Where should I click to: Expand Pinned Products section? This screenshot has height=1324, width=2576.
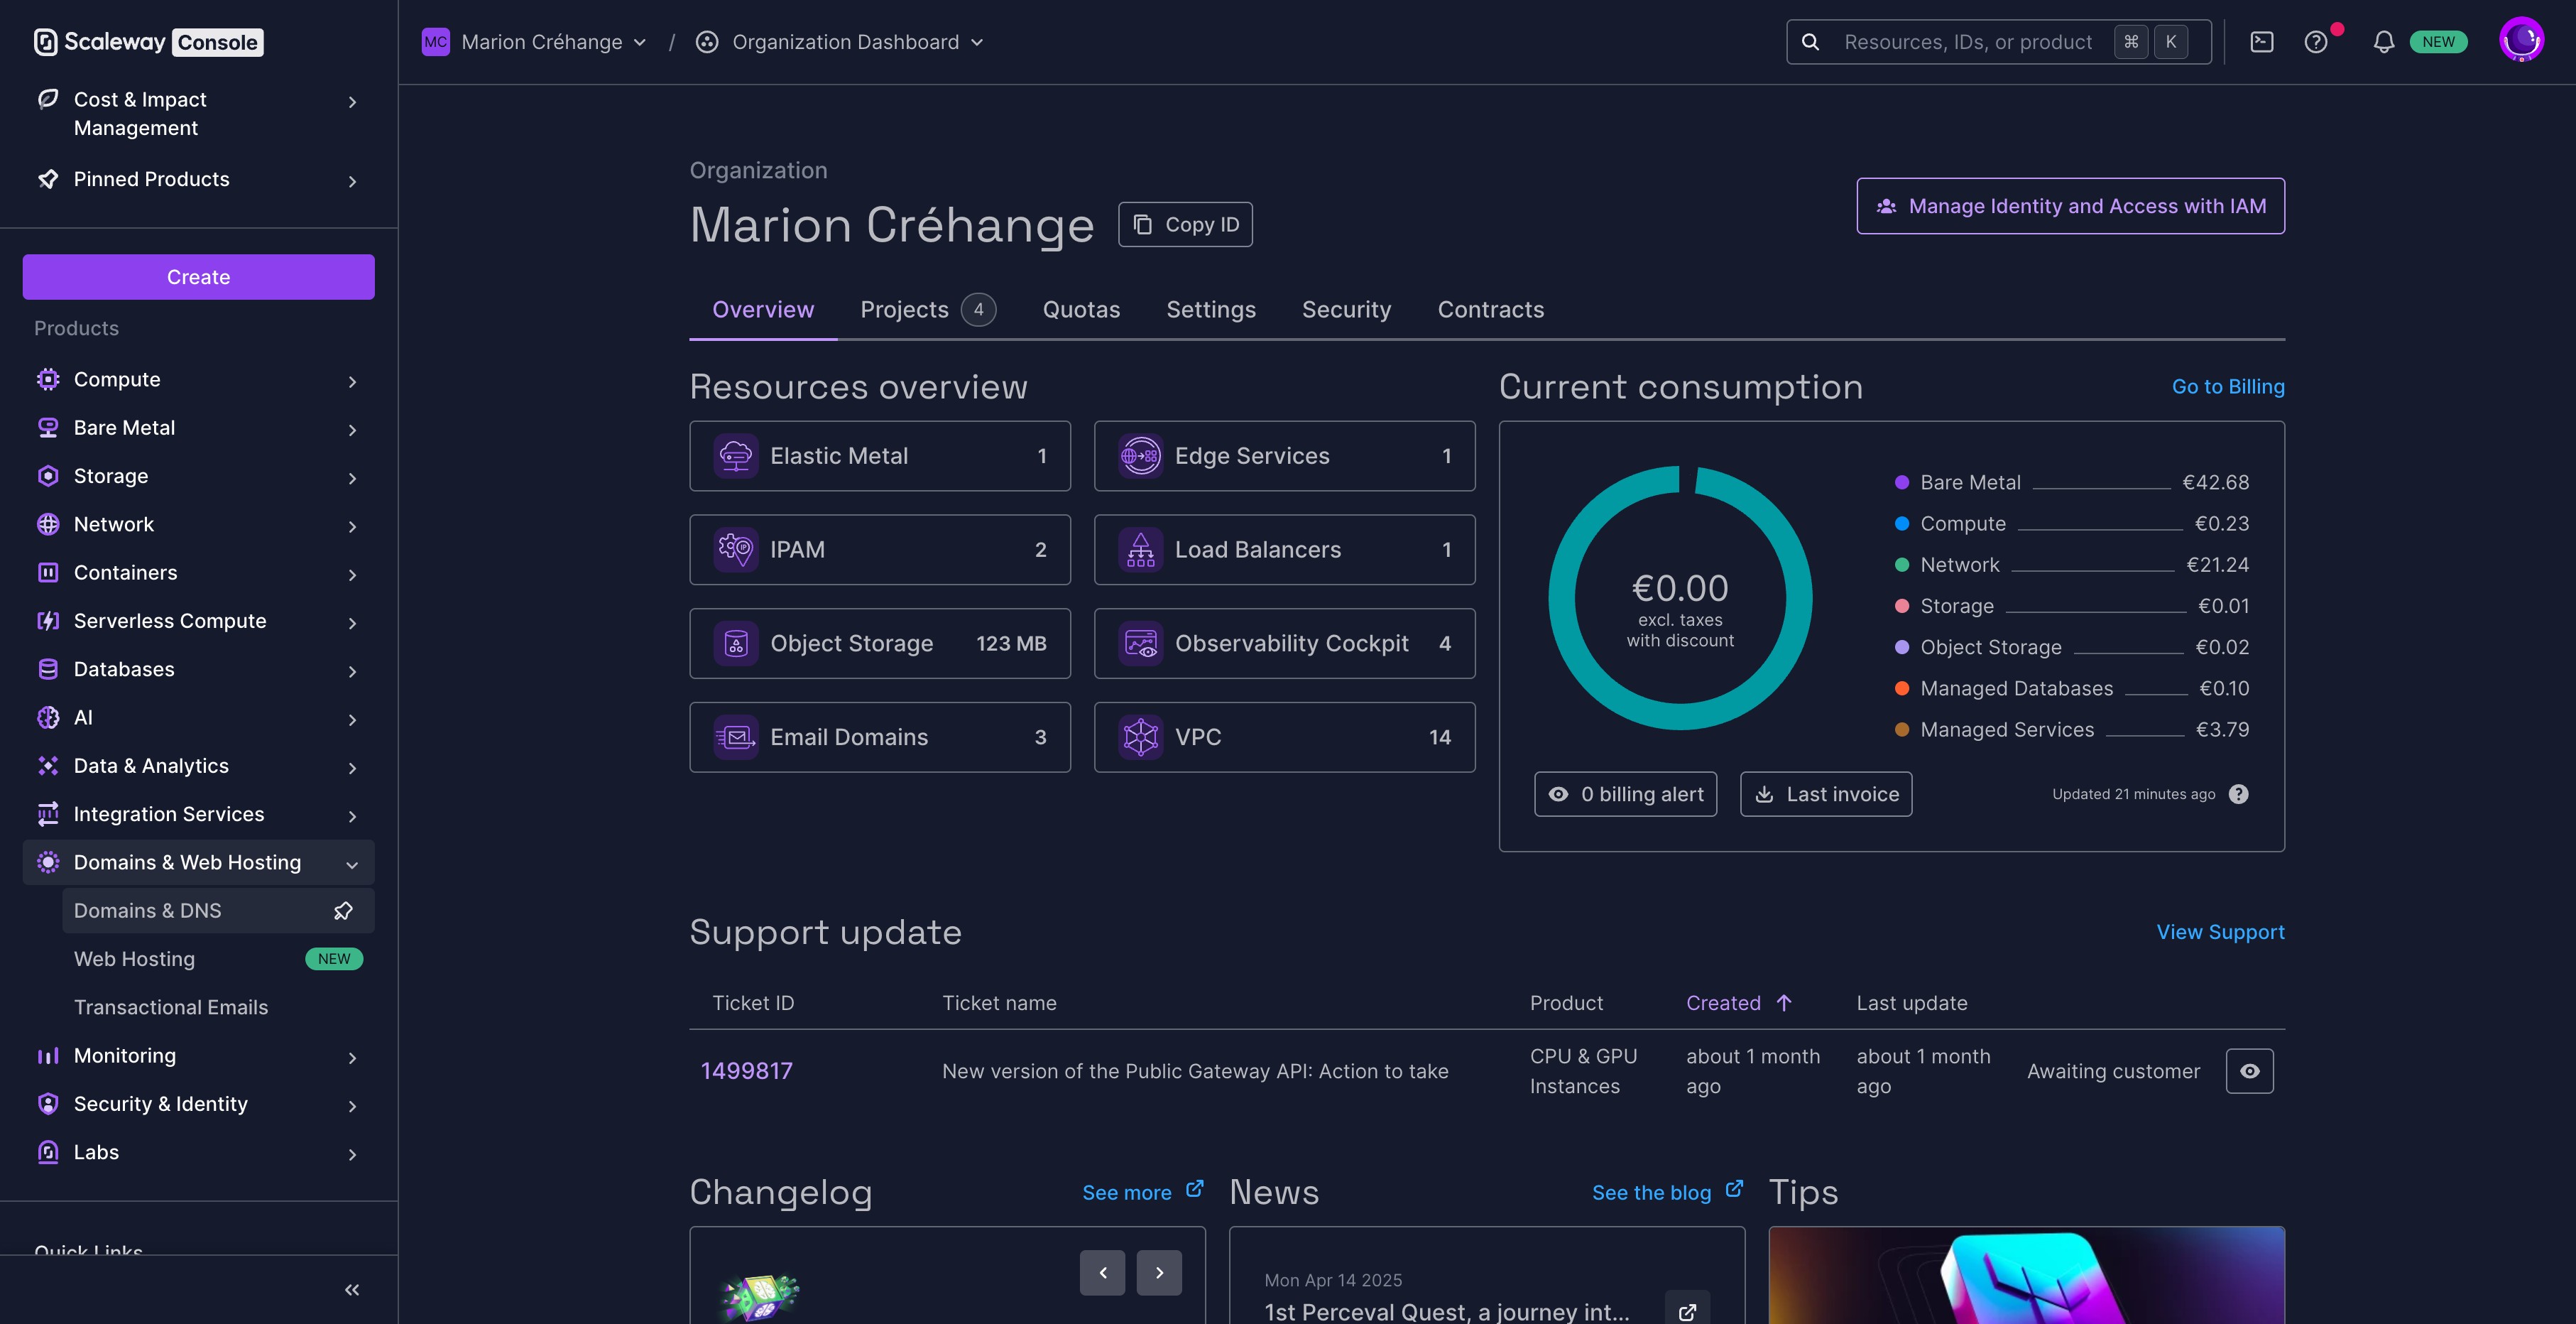(198, 180)
